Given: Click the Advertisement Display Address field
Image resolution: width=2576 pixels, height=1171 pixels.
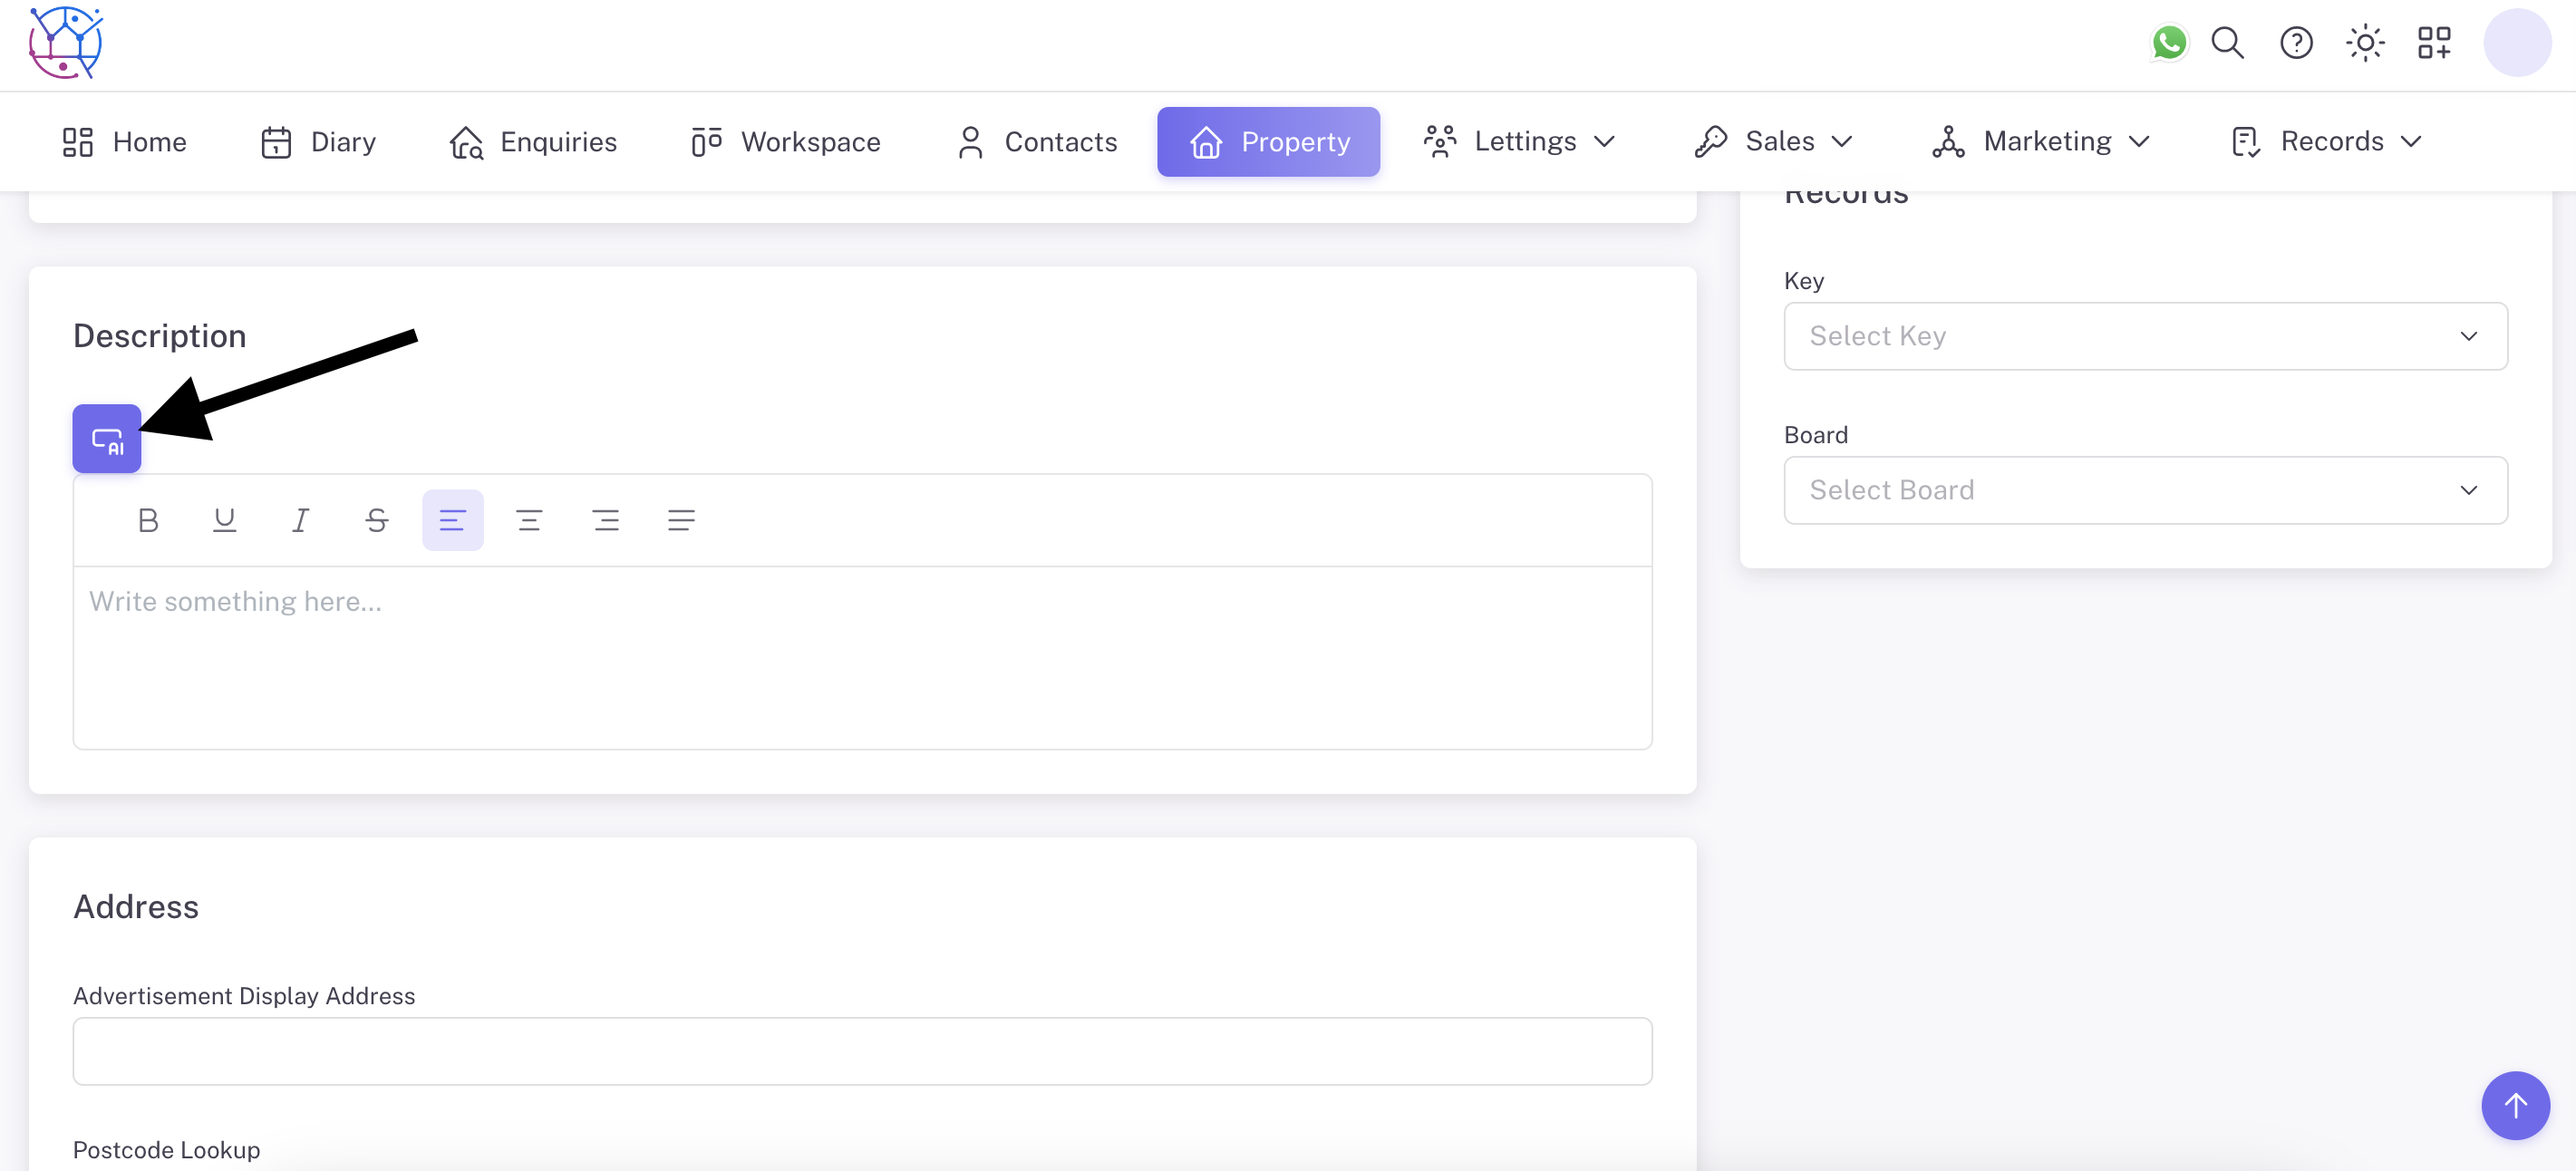Looking at the screenshot, I should pyautogui.click(x=861, y=1051).
